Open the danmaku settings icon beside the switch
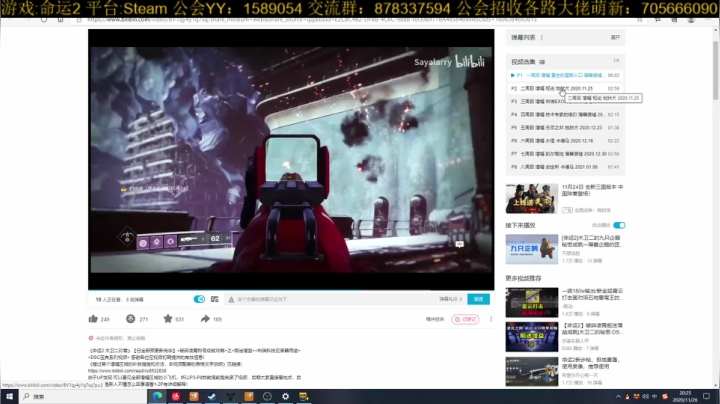The width and height of the screenshot is (720, 404). (214, 299)
